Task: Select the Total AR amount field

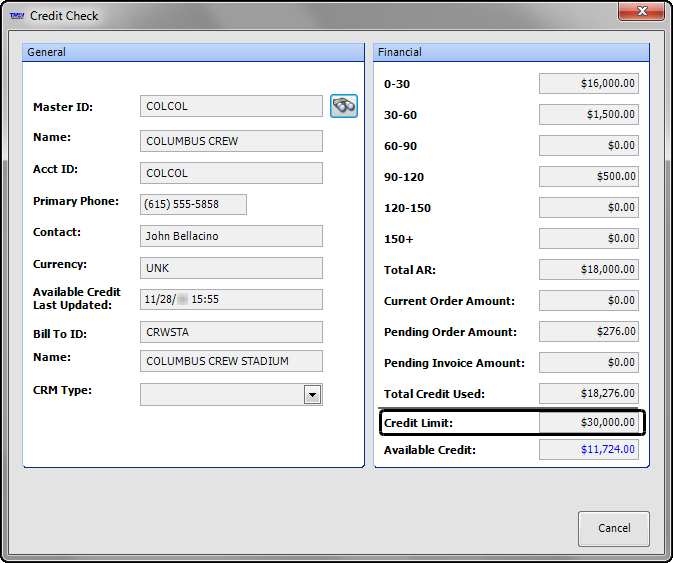Action: (588, 269)
